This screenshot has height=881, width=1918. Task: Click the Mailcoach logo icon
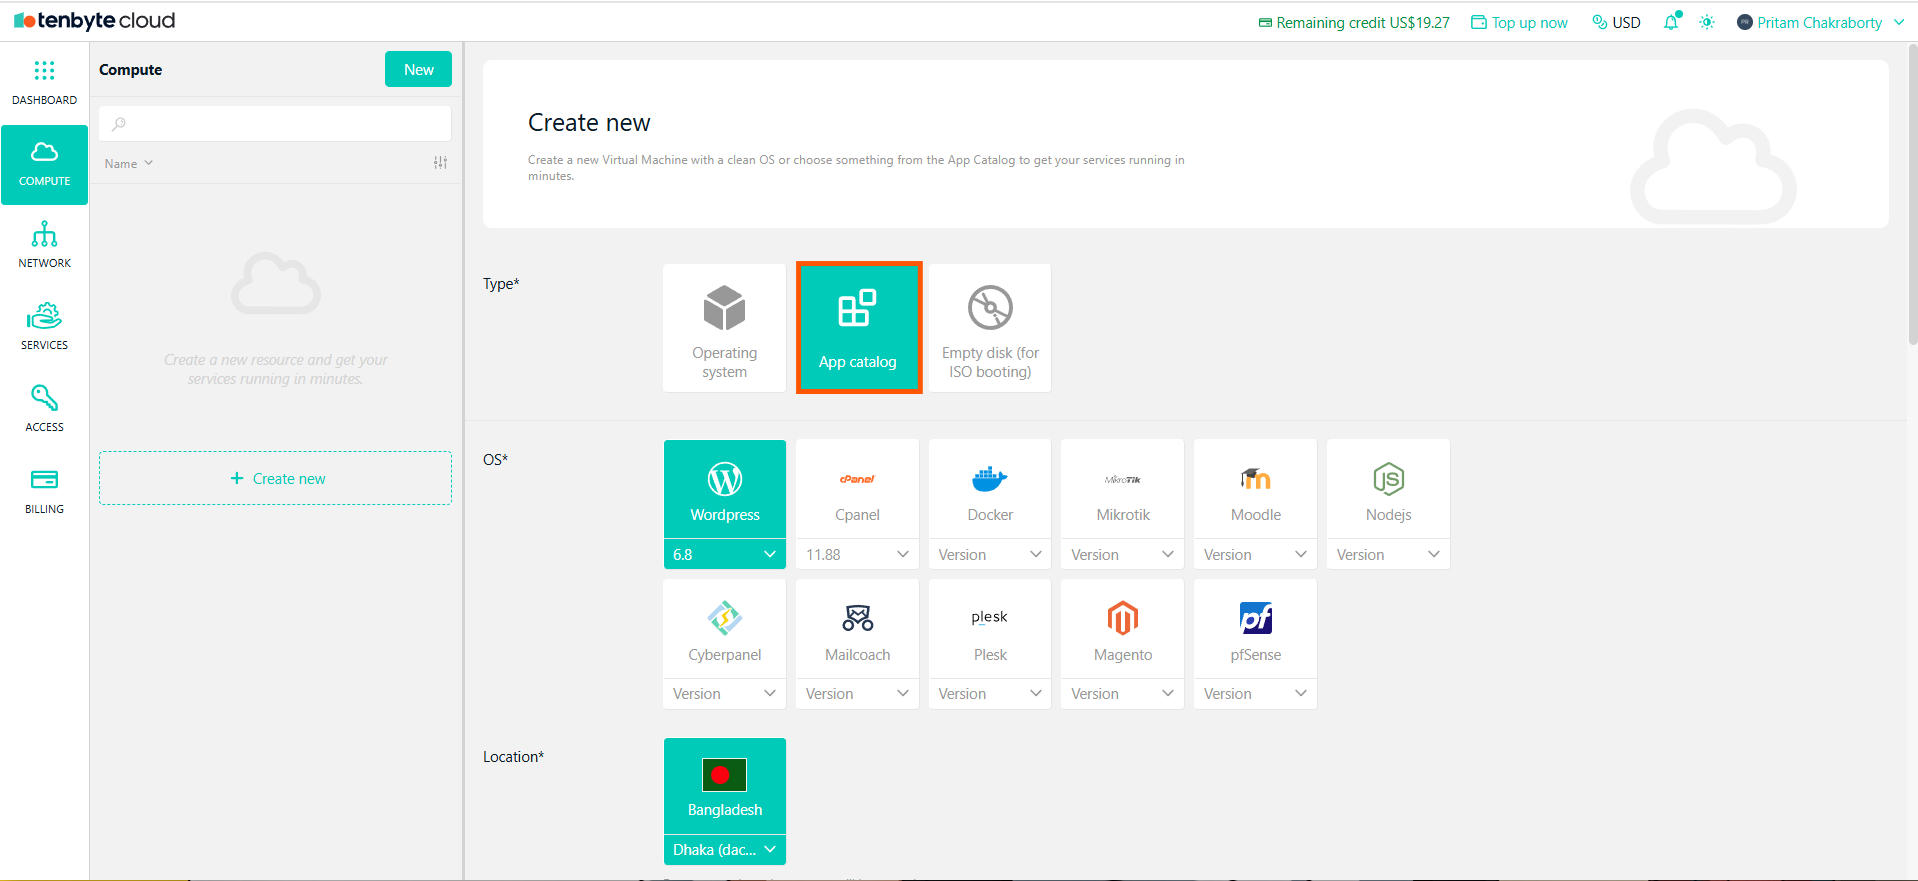pos(857,618)
